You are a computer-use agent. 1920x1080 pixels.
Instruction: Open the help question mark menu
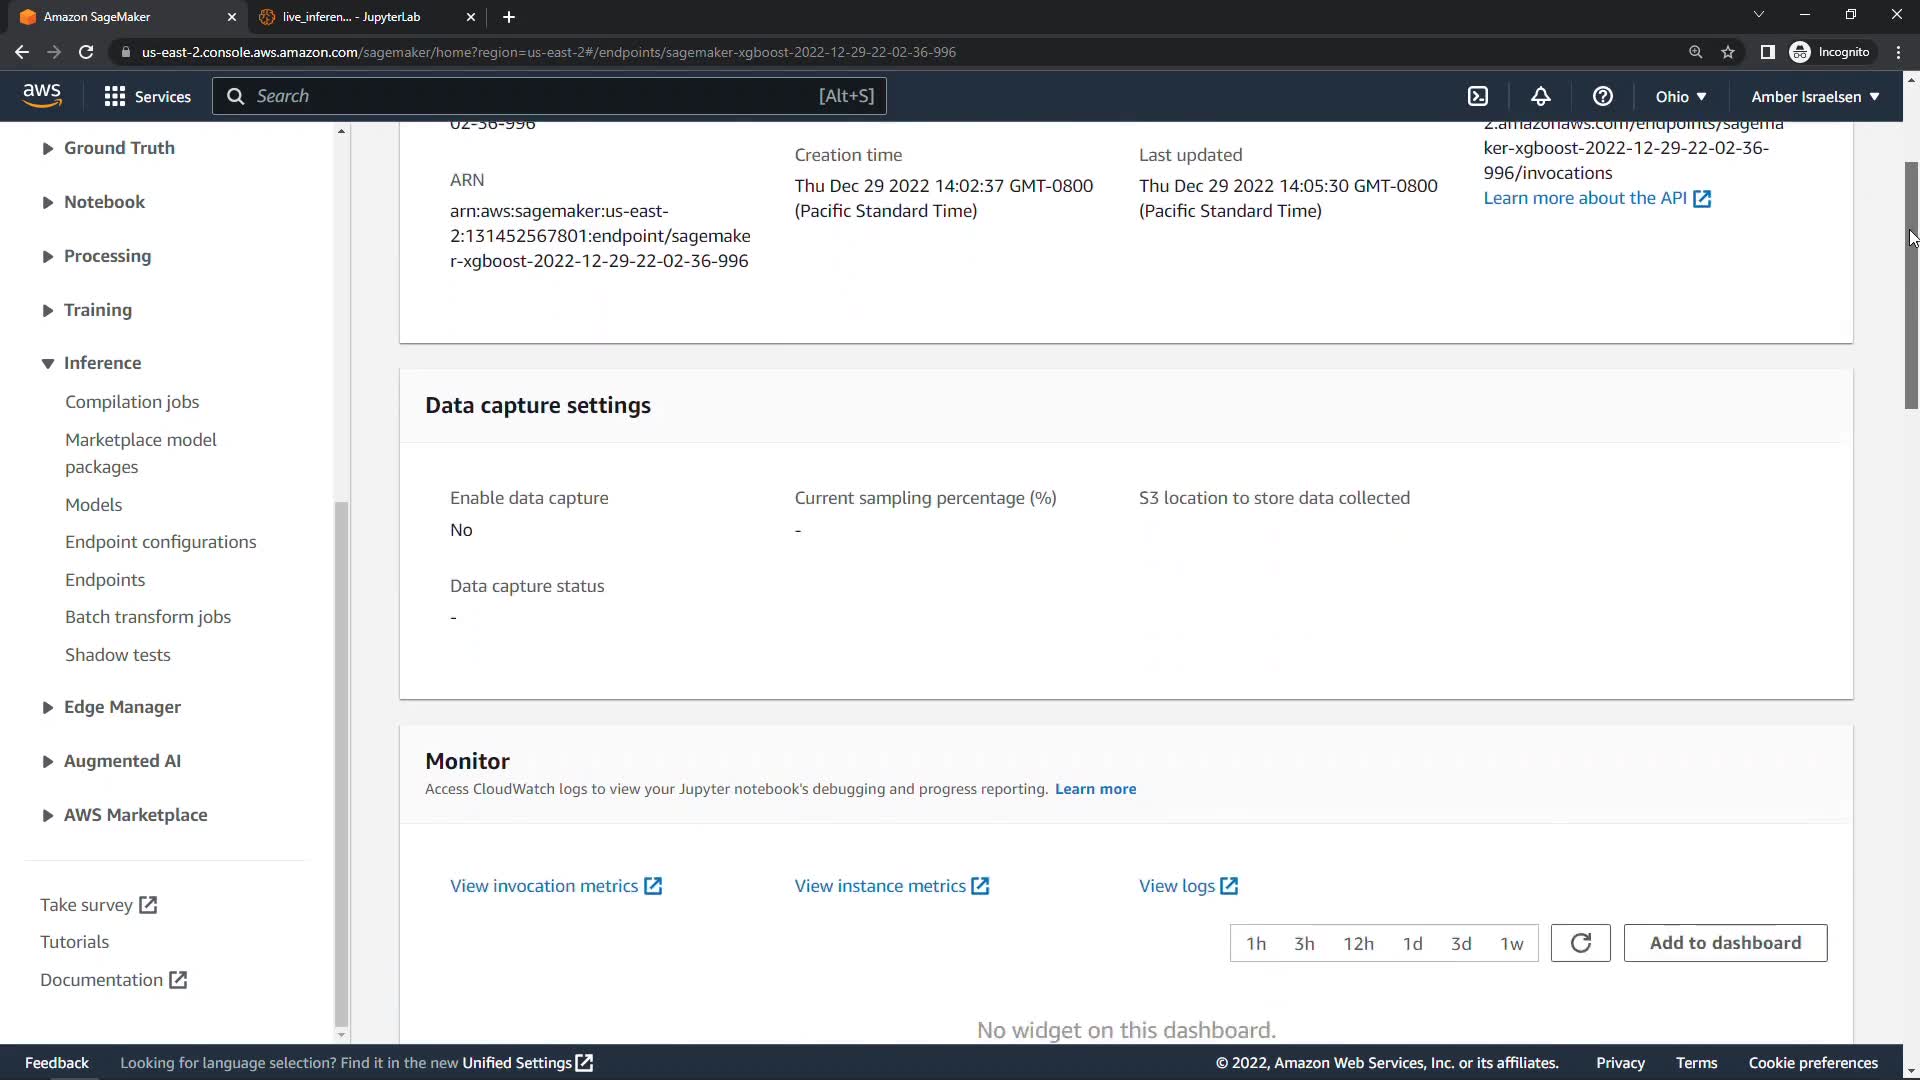point(1602,96)
